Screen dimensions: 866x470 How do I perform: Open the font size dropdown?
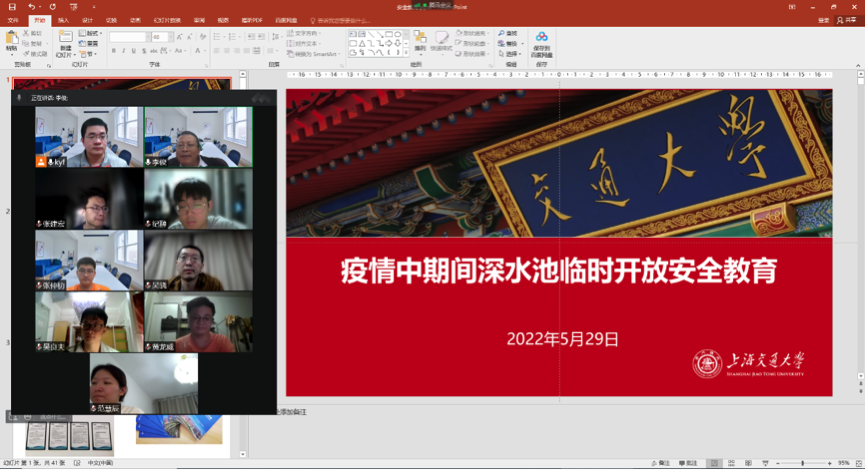coord(169,37)
